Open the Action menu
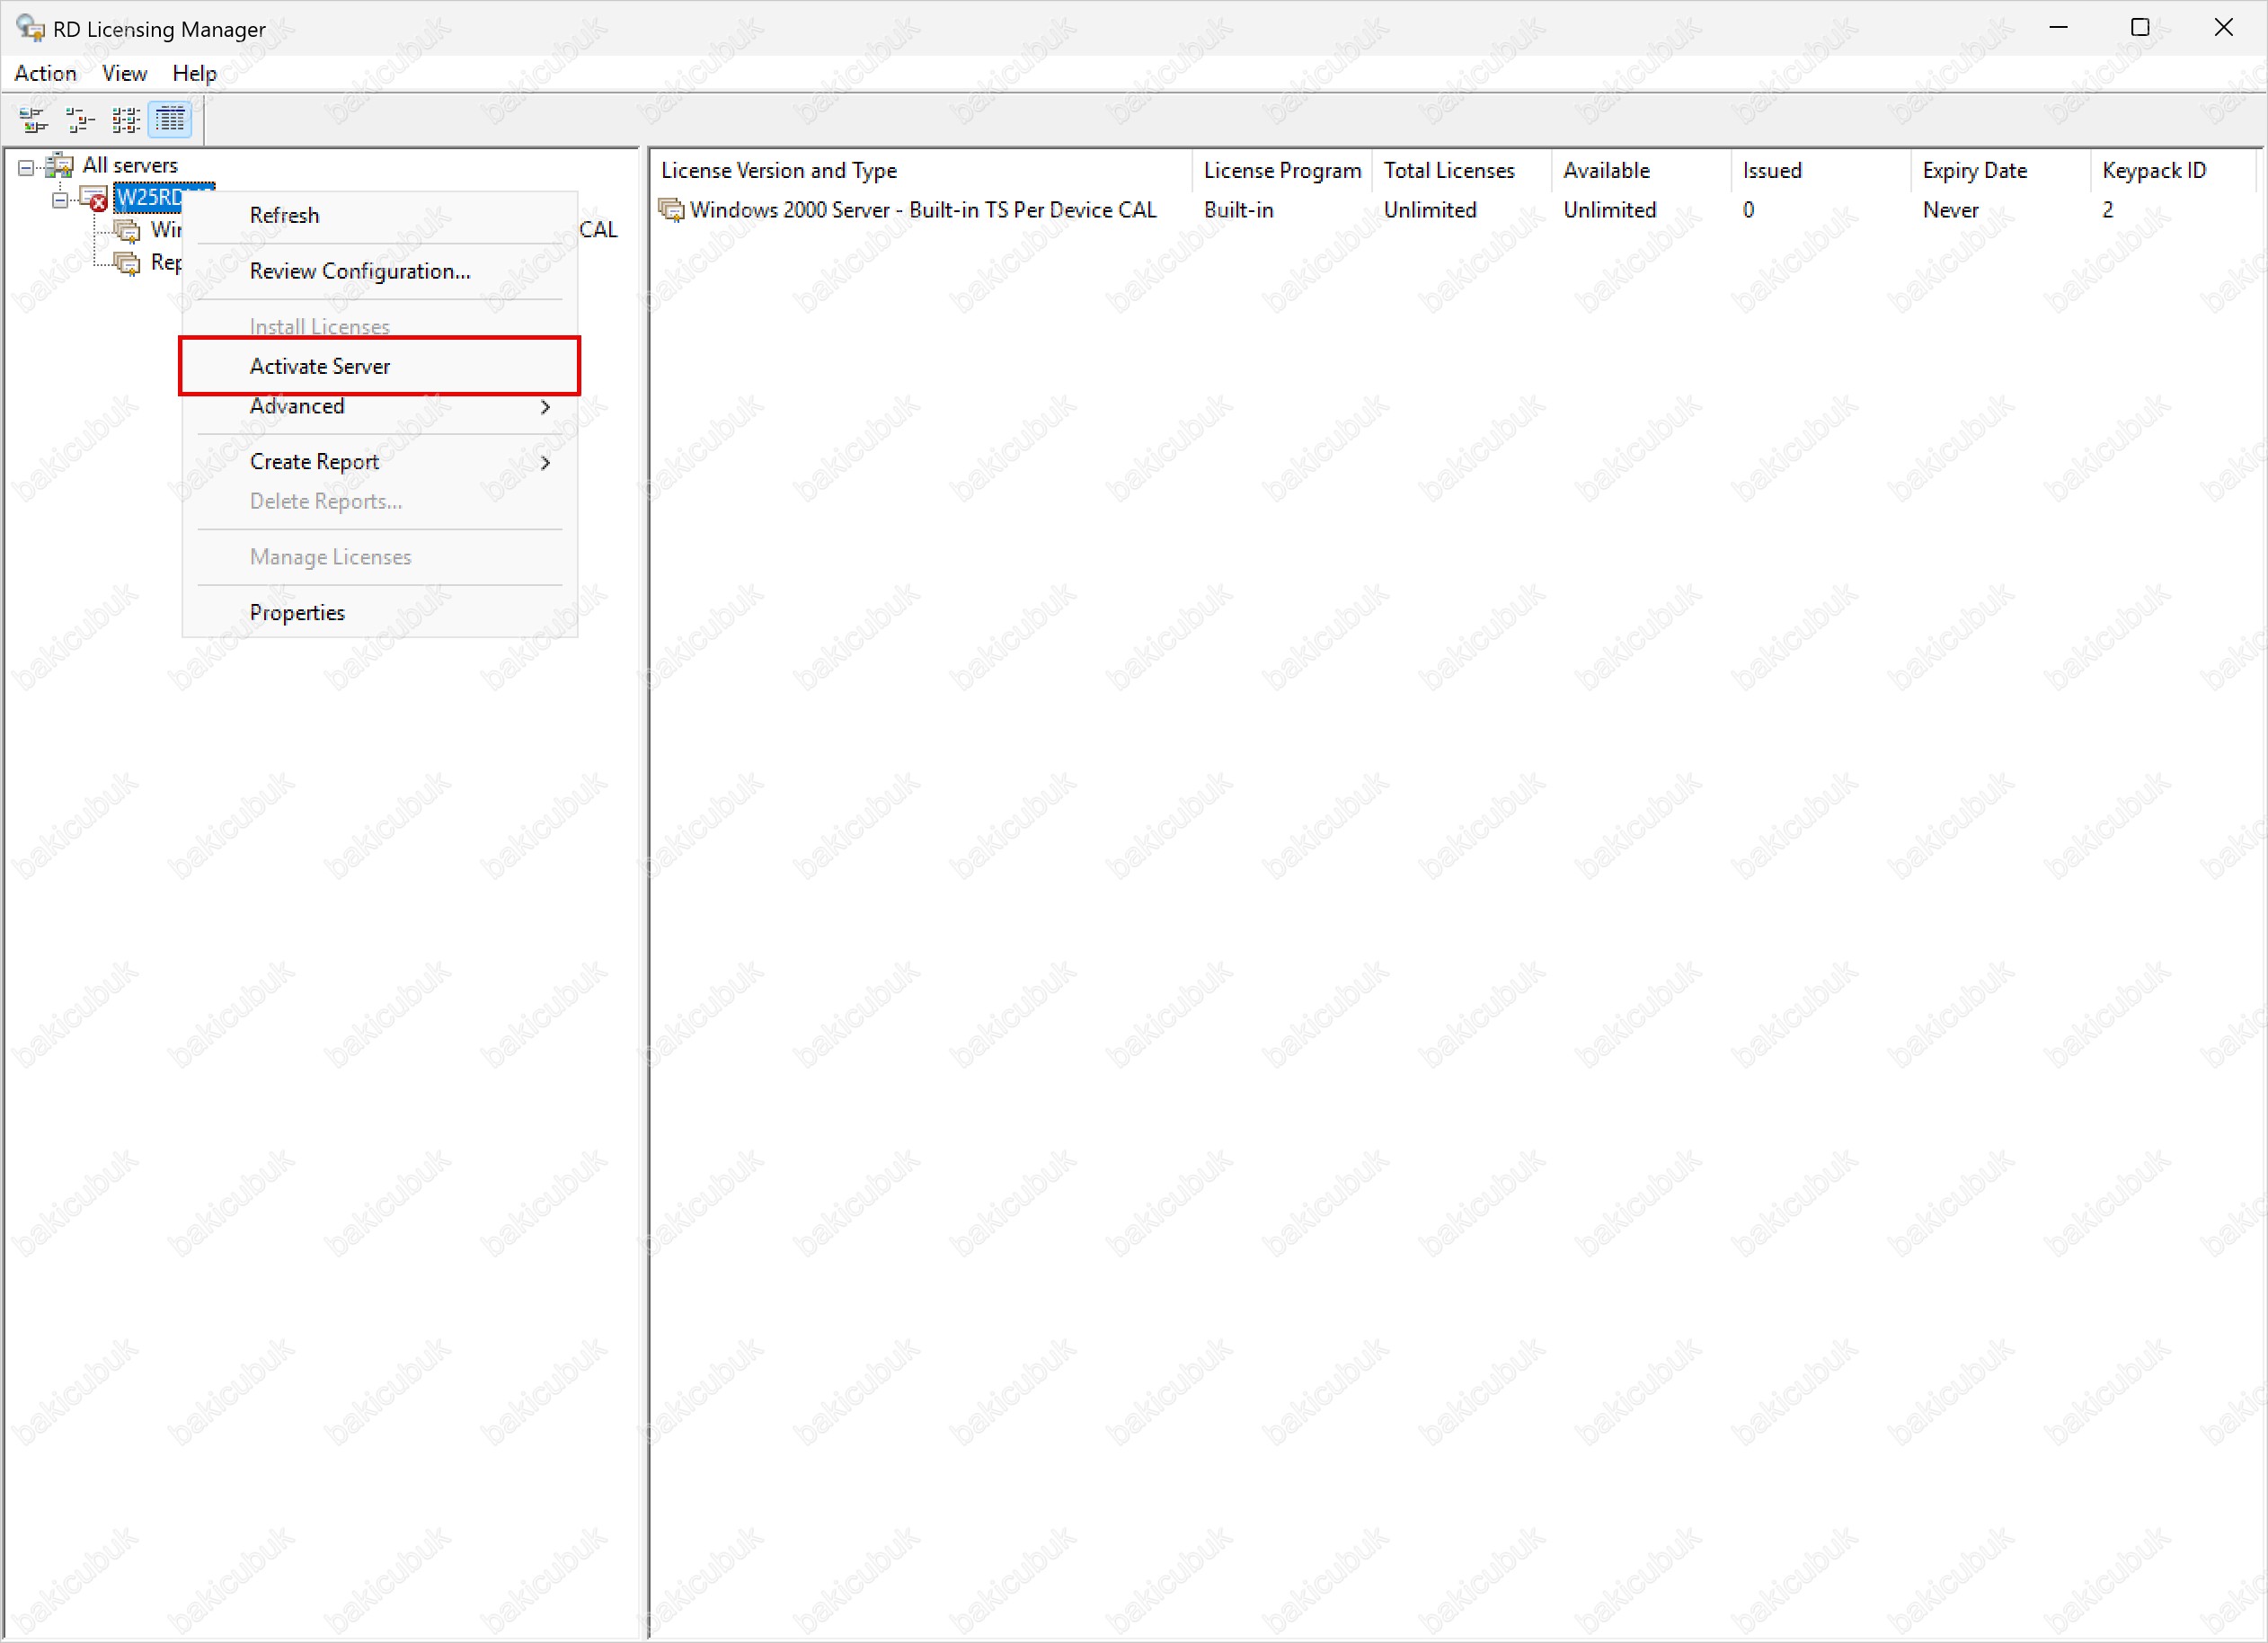The image size is (2268, 1643). (x=45, y=73)
